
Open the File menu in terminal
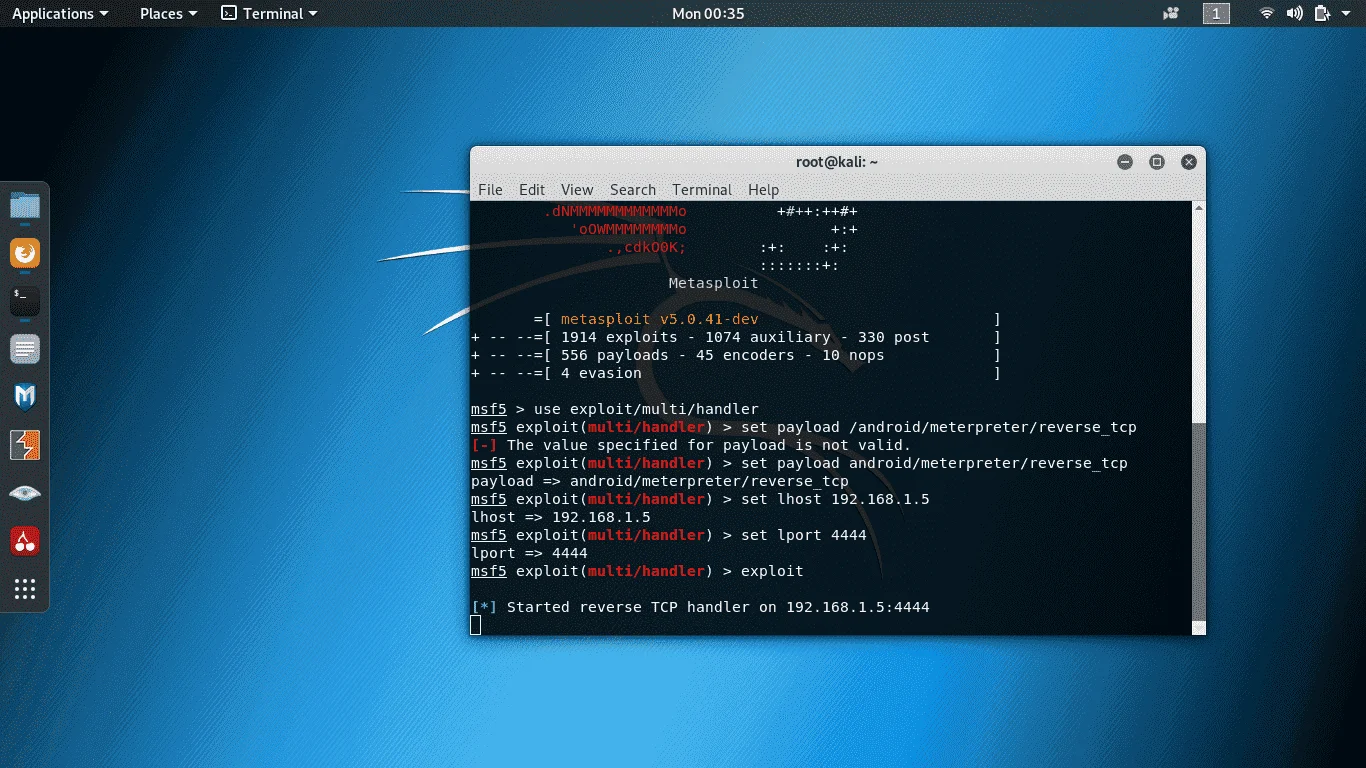(490, 190)
